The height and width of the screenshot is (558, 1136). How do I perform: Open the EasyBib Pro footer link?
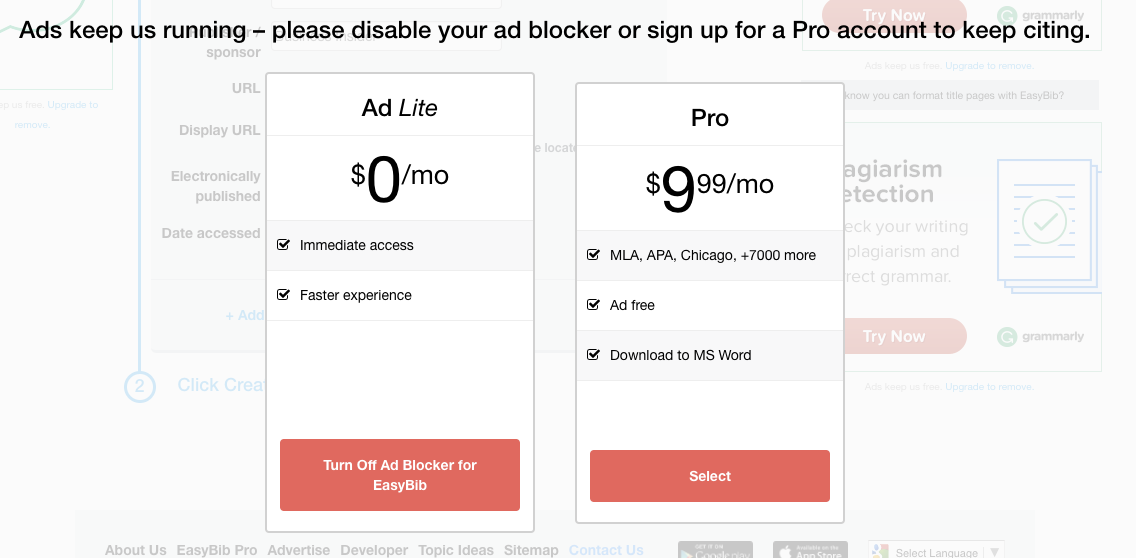tap(217, 550)
